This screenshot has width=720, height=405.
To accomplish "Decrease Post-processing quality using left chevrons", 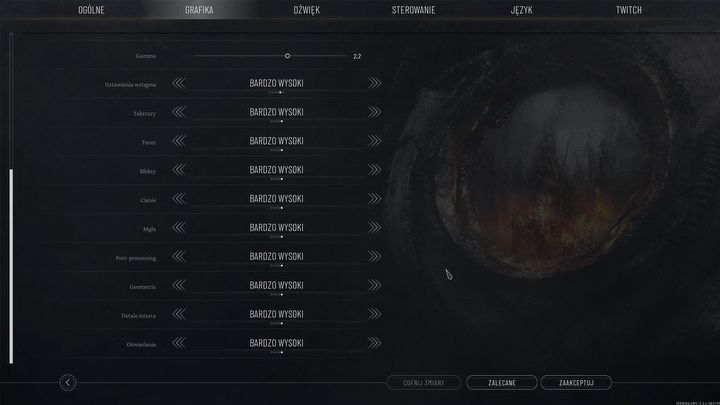I will pyautogui.click(x=179, y=256).
